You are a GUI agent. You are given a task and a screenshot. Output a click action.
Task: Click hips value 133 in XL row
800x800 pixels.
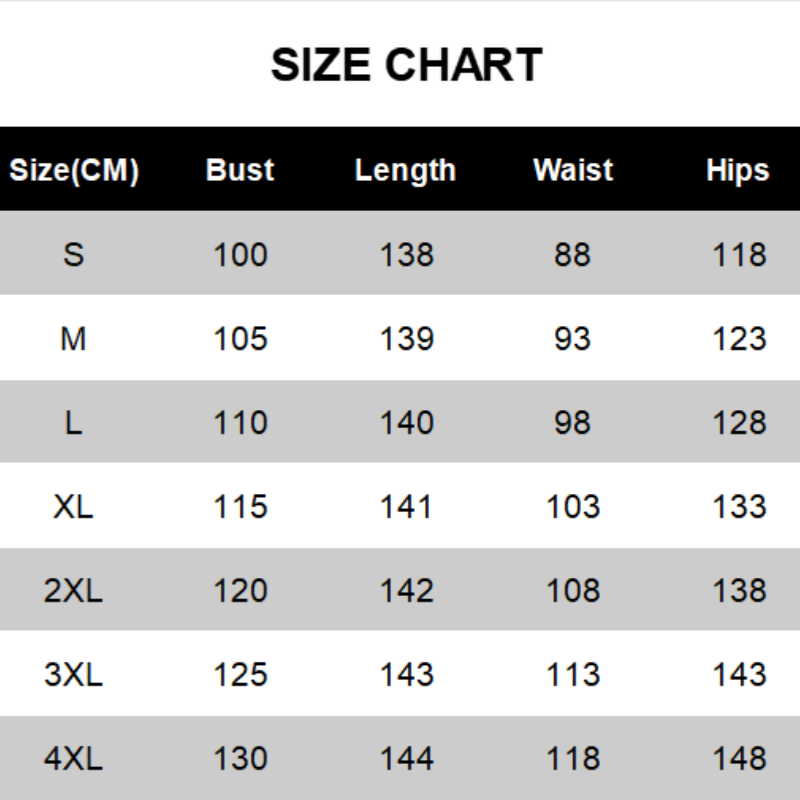(739, 507)
